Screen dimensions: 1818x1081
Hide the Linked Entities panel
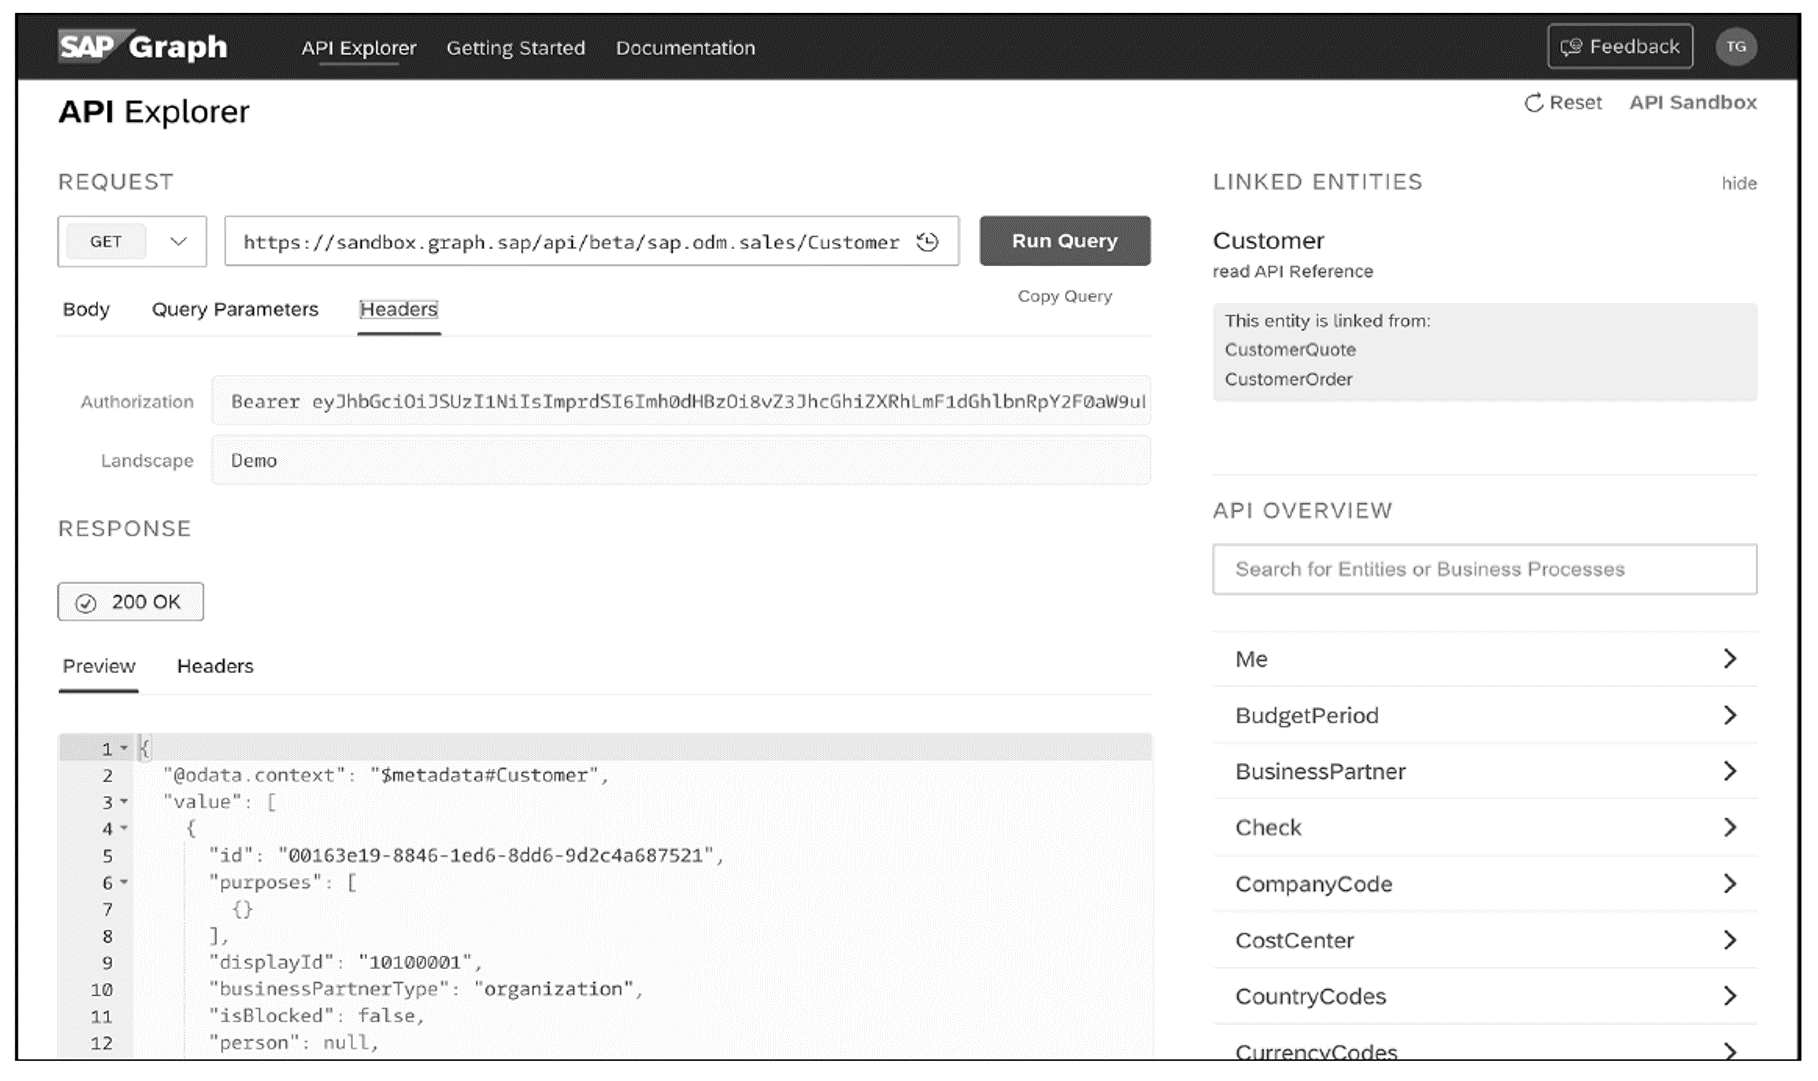(x=1739, y=183)
